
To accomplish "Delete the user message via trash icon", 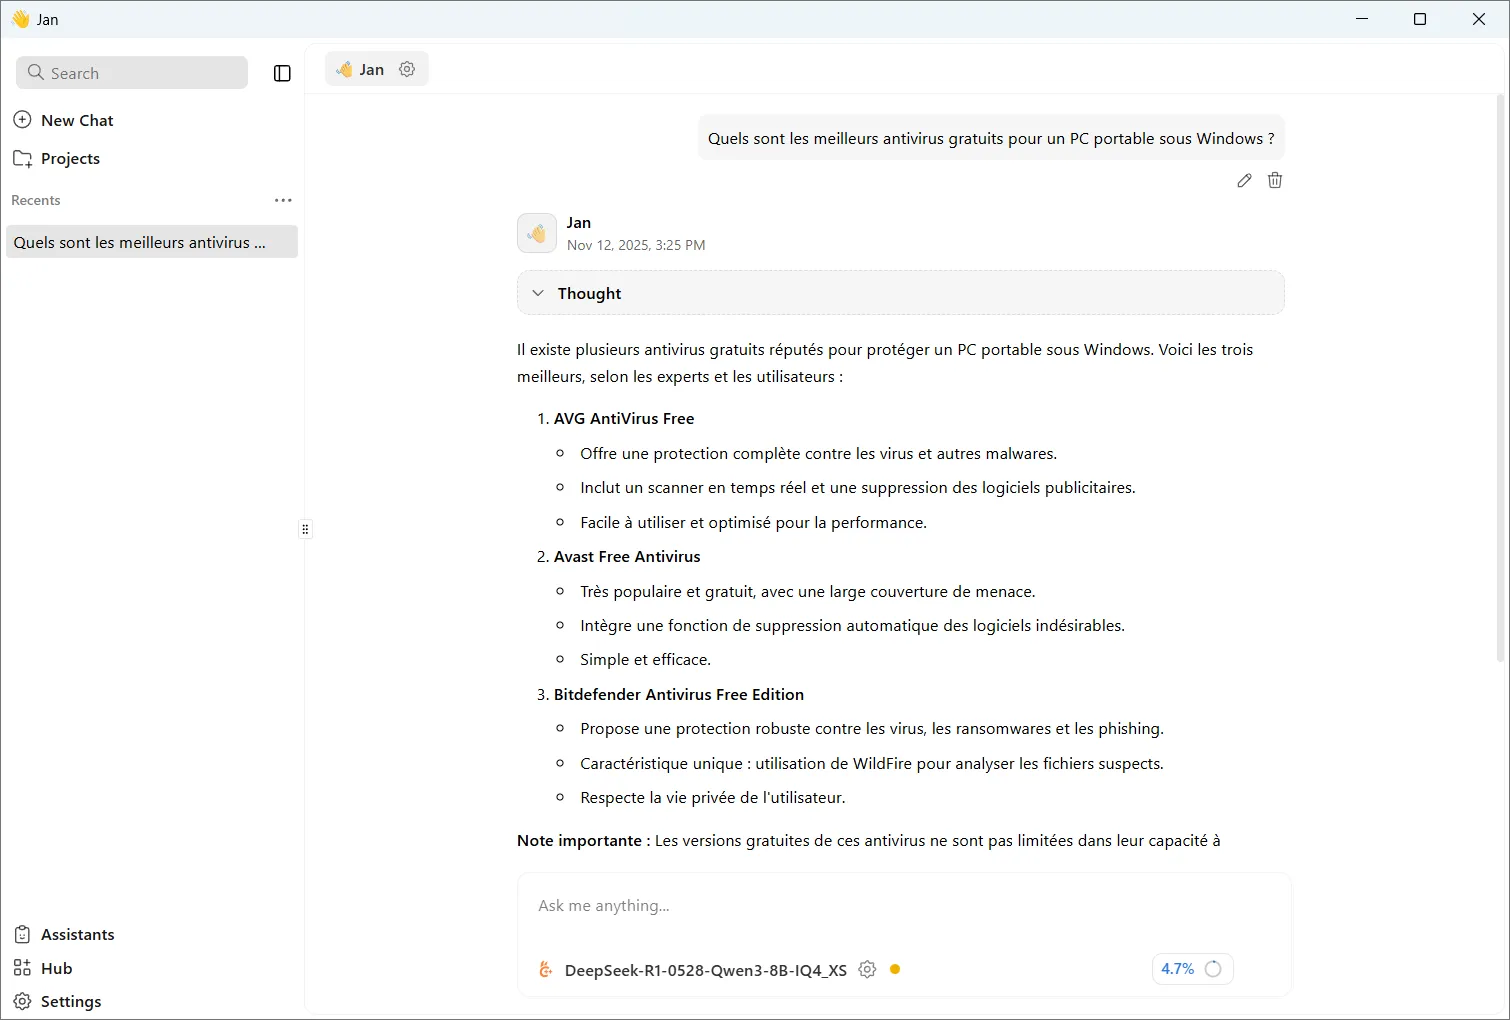I will pyautogui.click(x=1274, y=180).
